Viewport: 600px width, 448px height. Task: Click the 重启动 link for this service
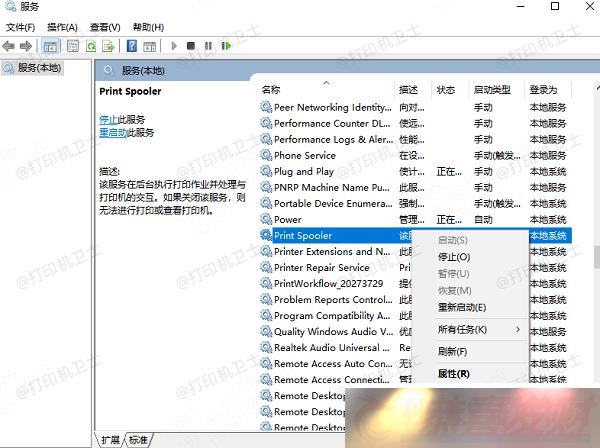tap(113, 132)
